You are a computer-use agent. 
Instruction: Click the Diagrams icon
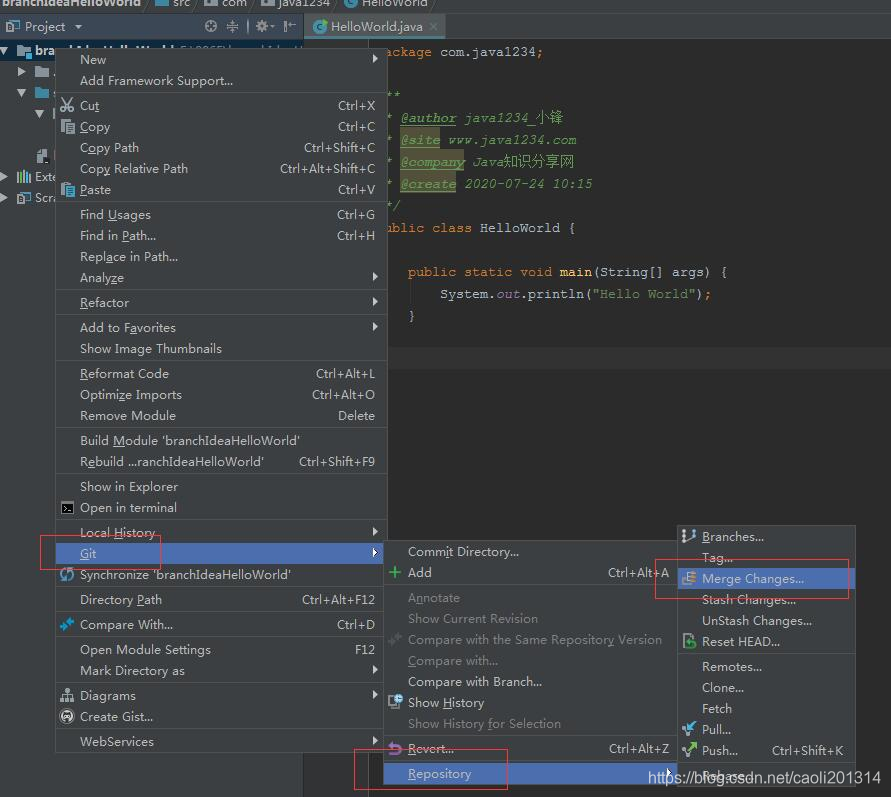tap(67, 695)
